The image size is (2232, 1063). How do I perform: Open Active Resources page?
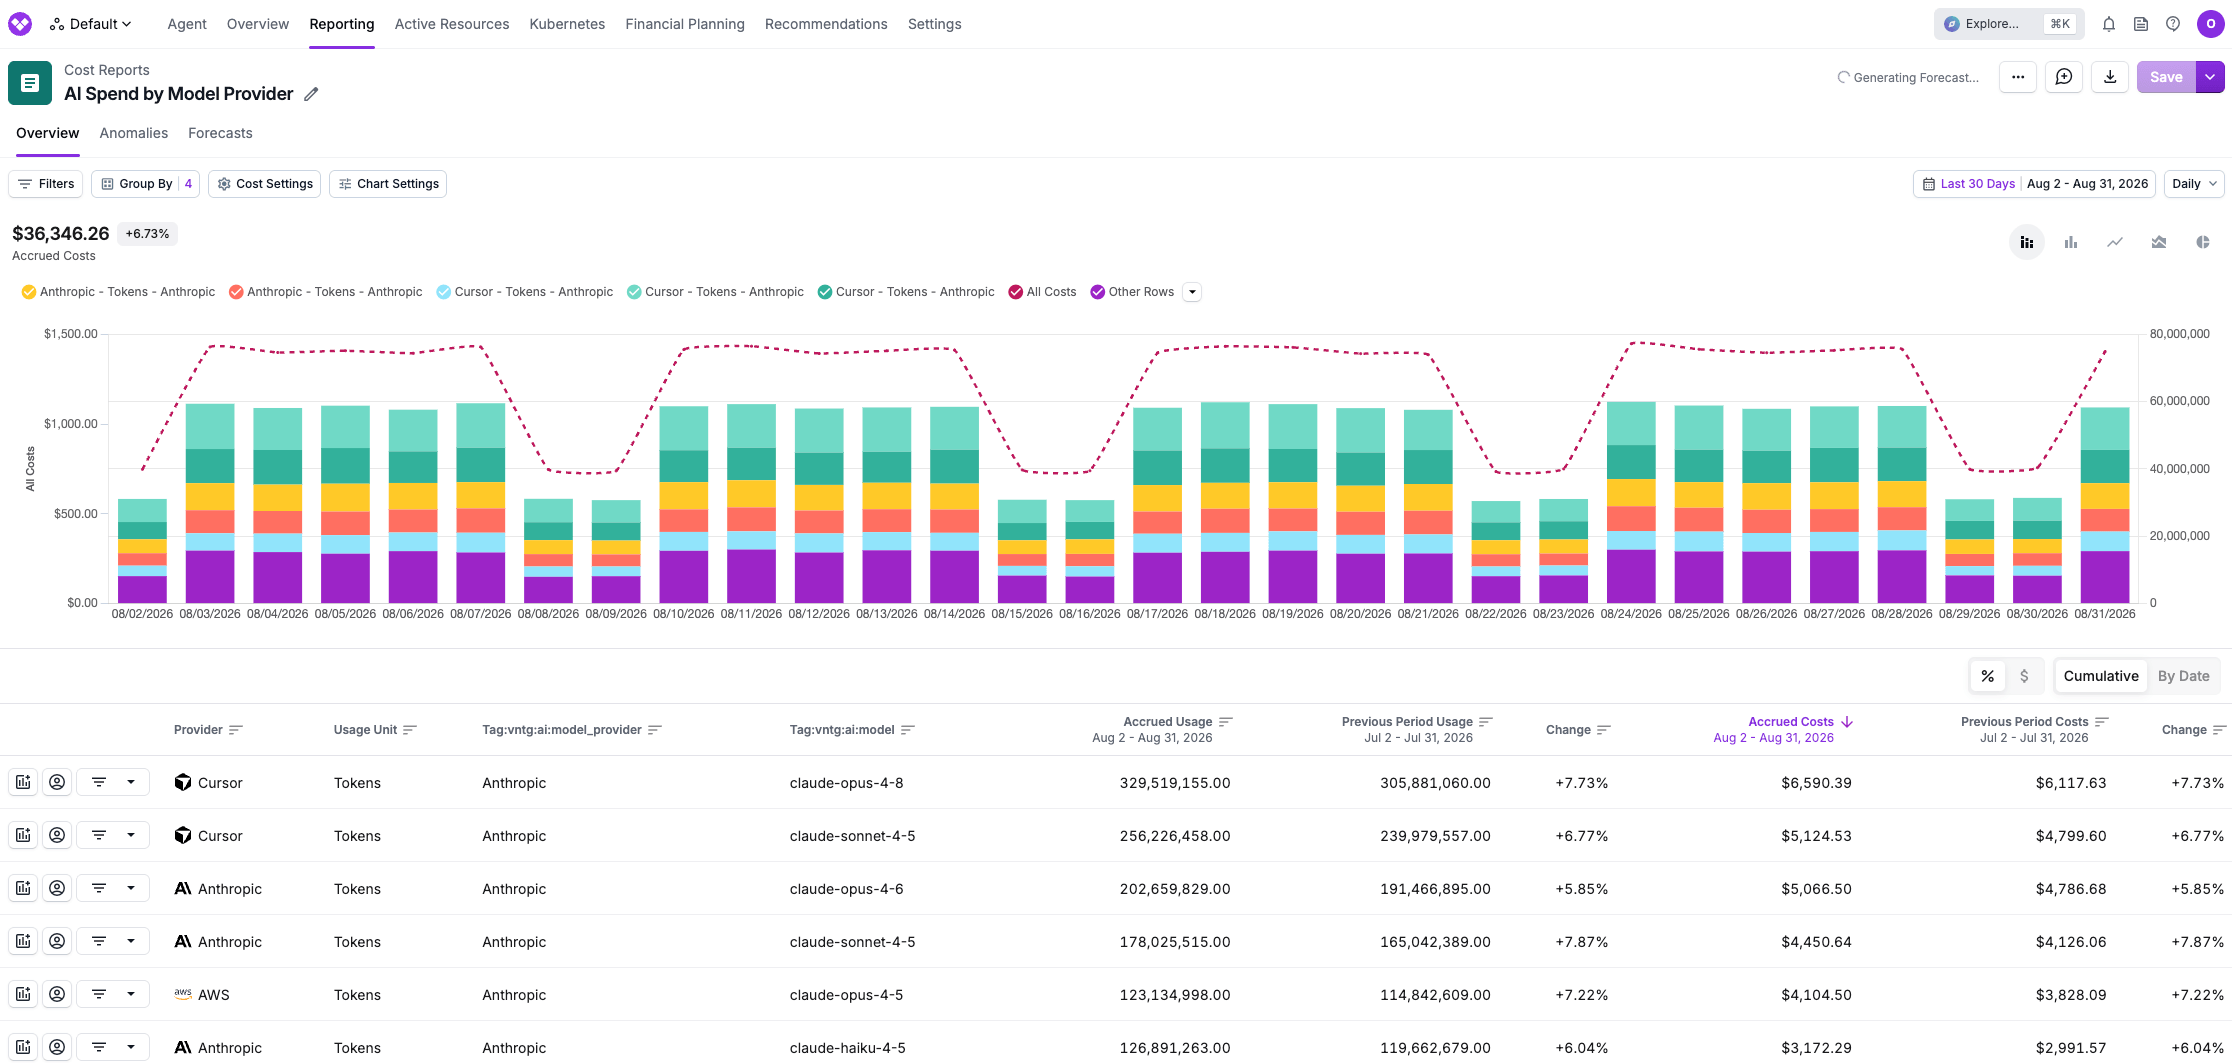(452, 24)
